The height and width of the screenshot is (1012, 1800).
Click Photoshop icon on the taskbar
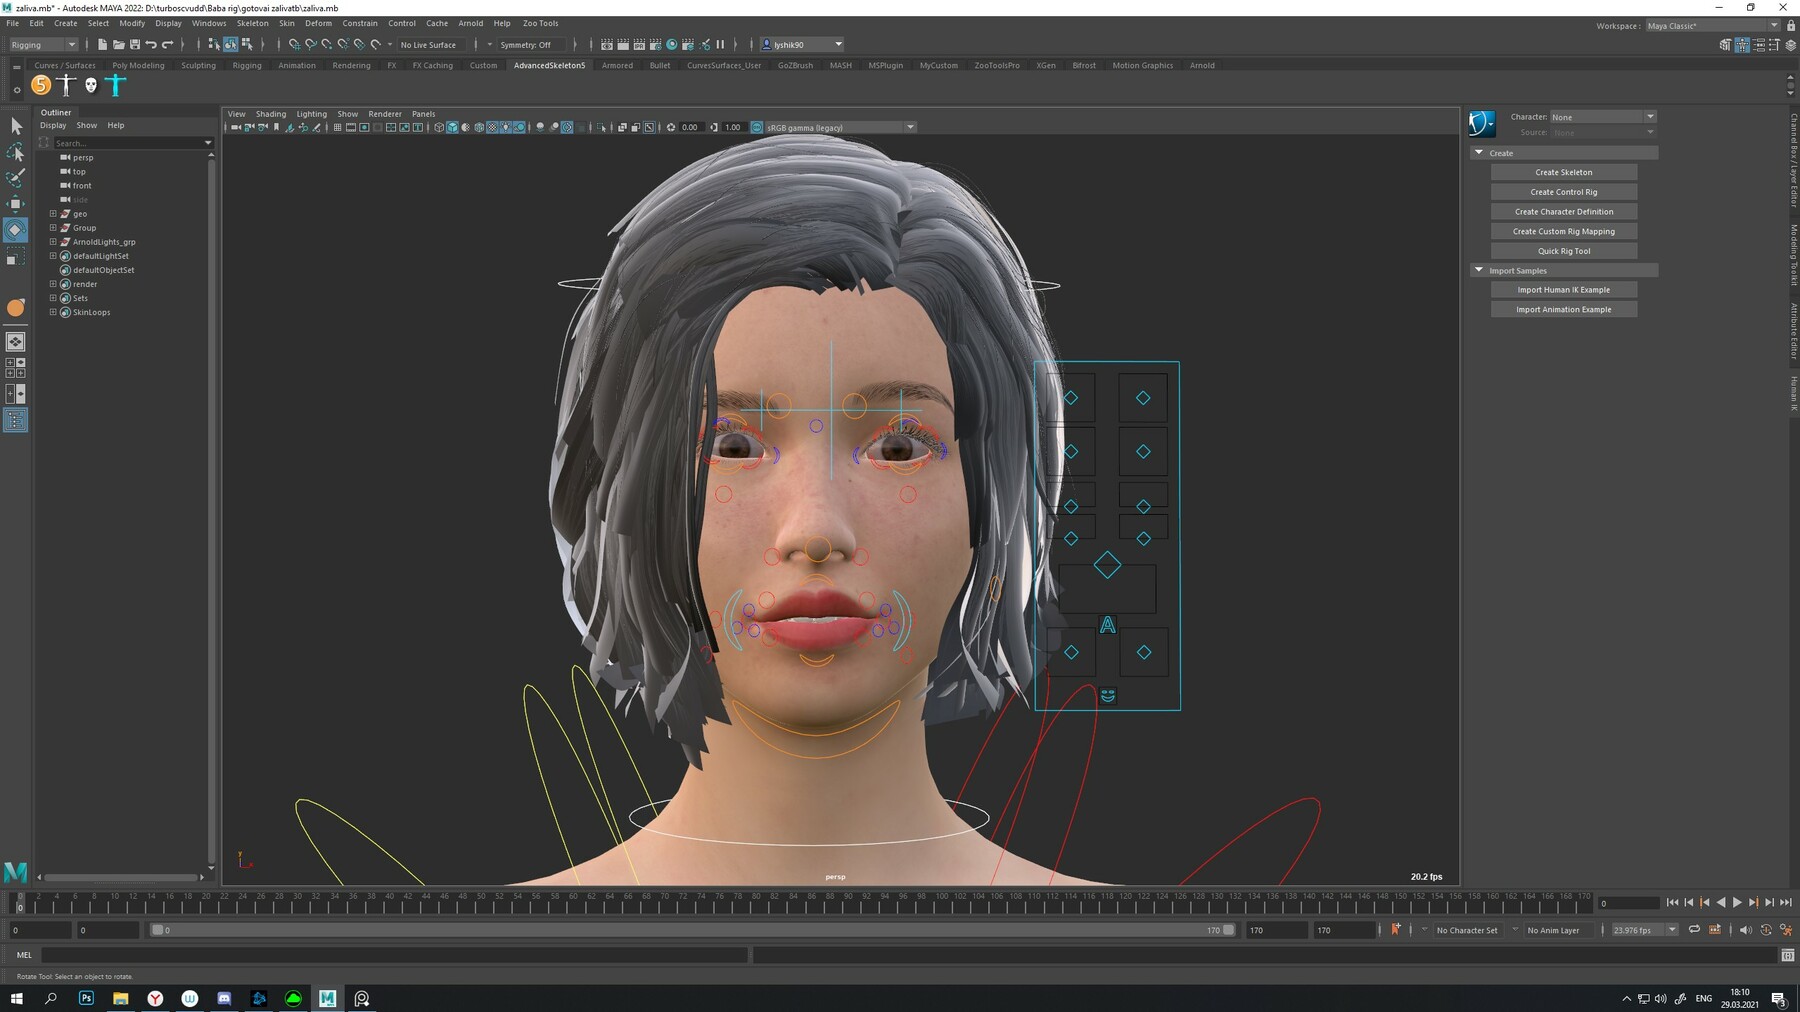point(87,998)
